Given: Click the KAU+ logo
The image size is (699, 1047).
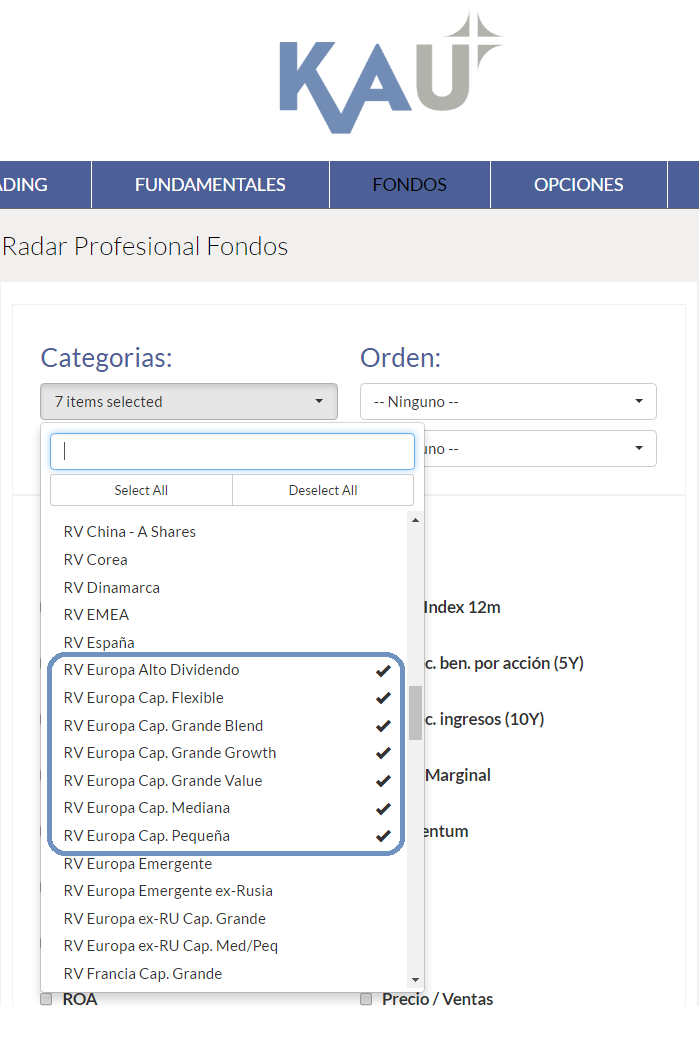Looking at the screenshot, I should coord(391,72).
